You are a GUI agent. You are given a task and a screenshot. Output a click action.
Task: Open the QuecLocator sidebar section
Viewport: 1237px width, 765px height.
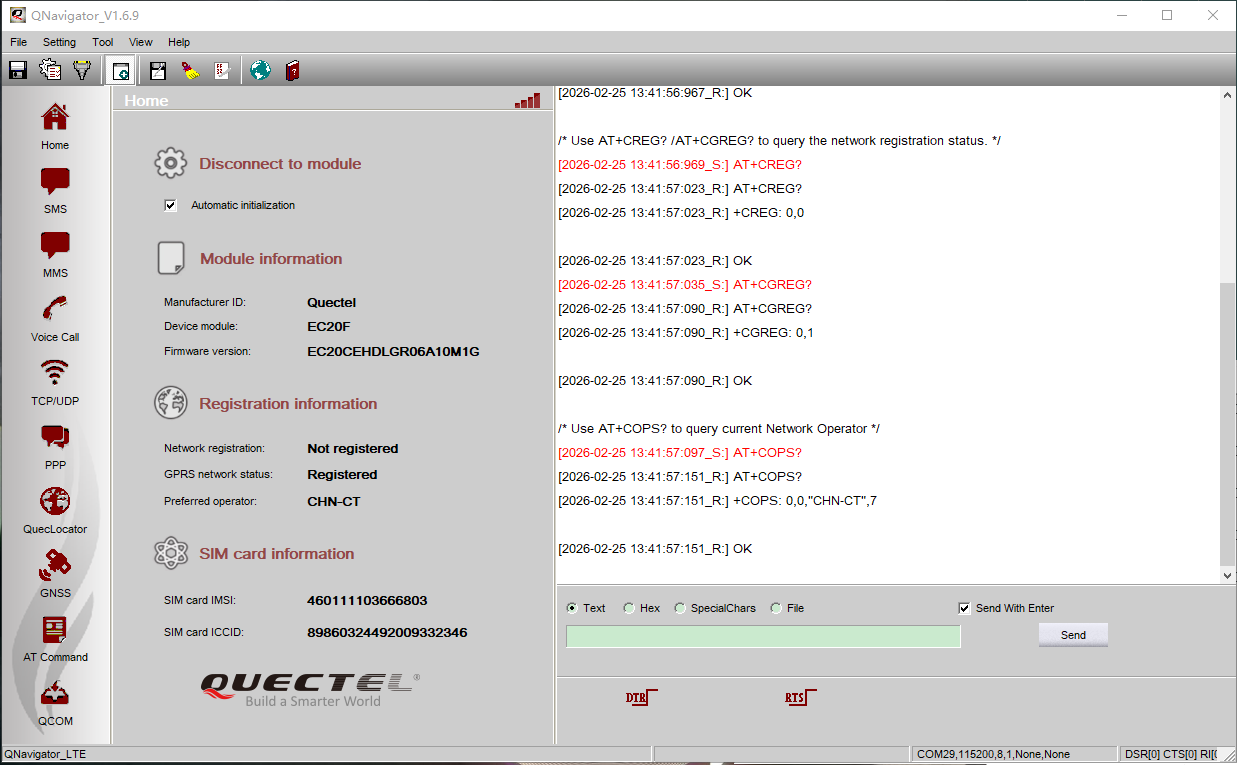click(x=55, y=511)
